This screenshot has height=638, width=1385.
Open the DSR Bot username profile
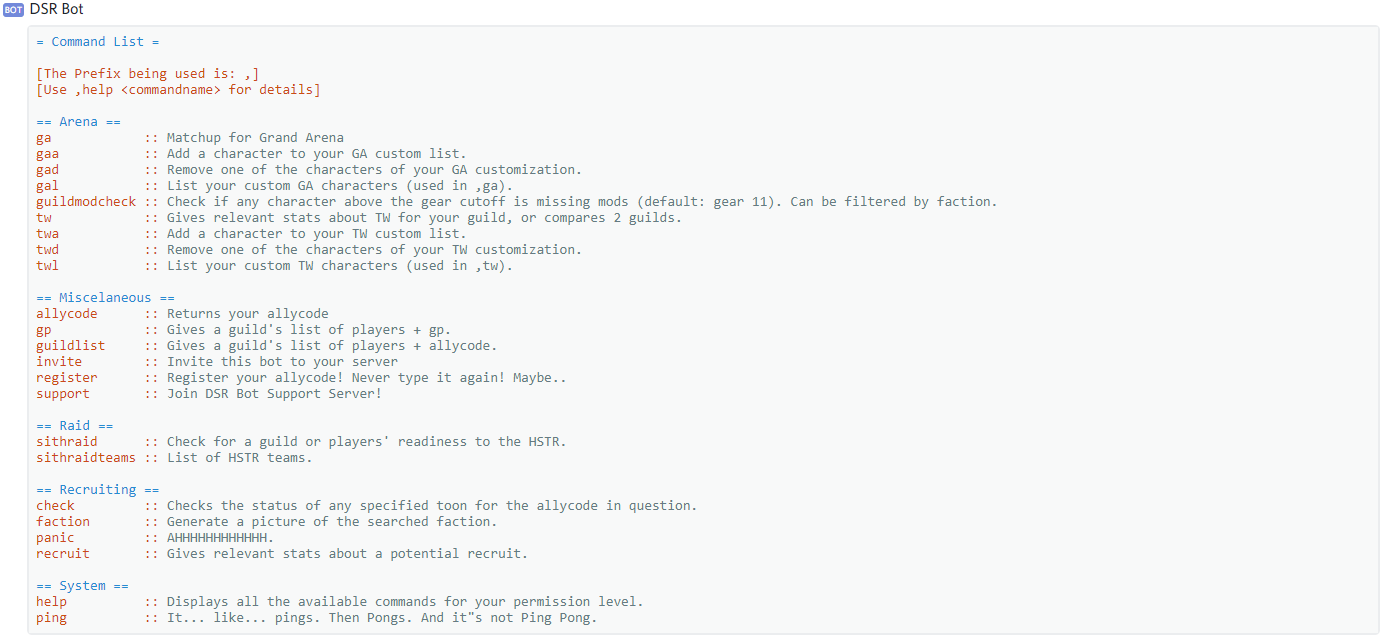point(57,9)
